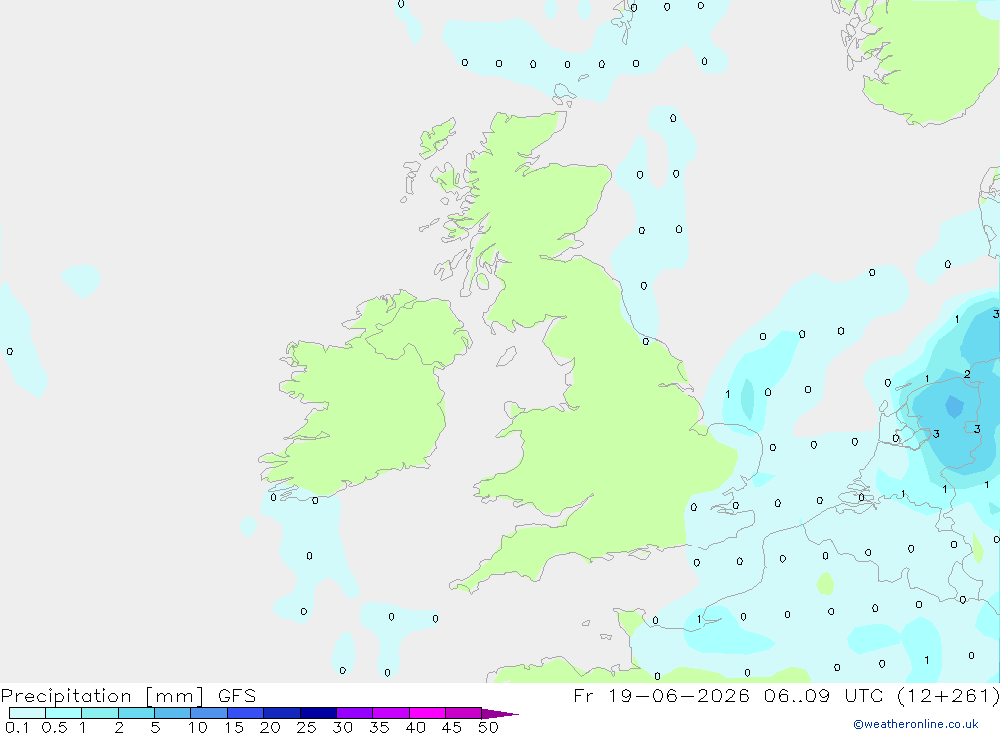Click the '35' legend scale label
1000x733 pixels.
click(379, 727)
